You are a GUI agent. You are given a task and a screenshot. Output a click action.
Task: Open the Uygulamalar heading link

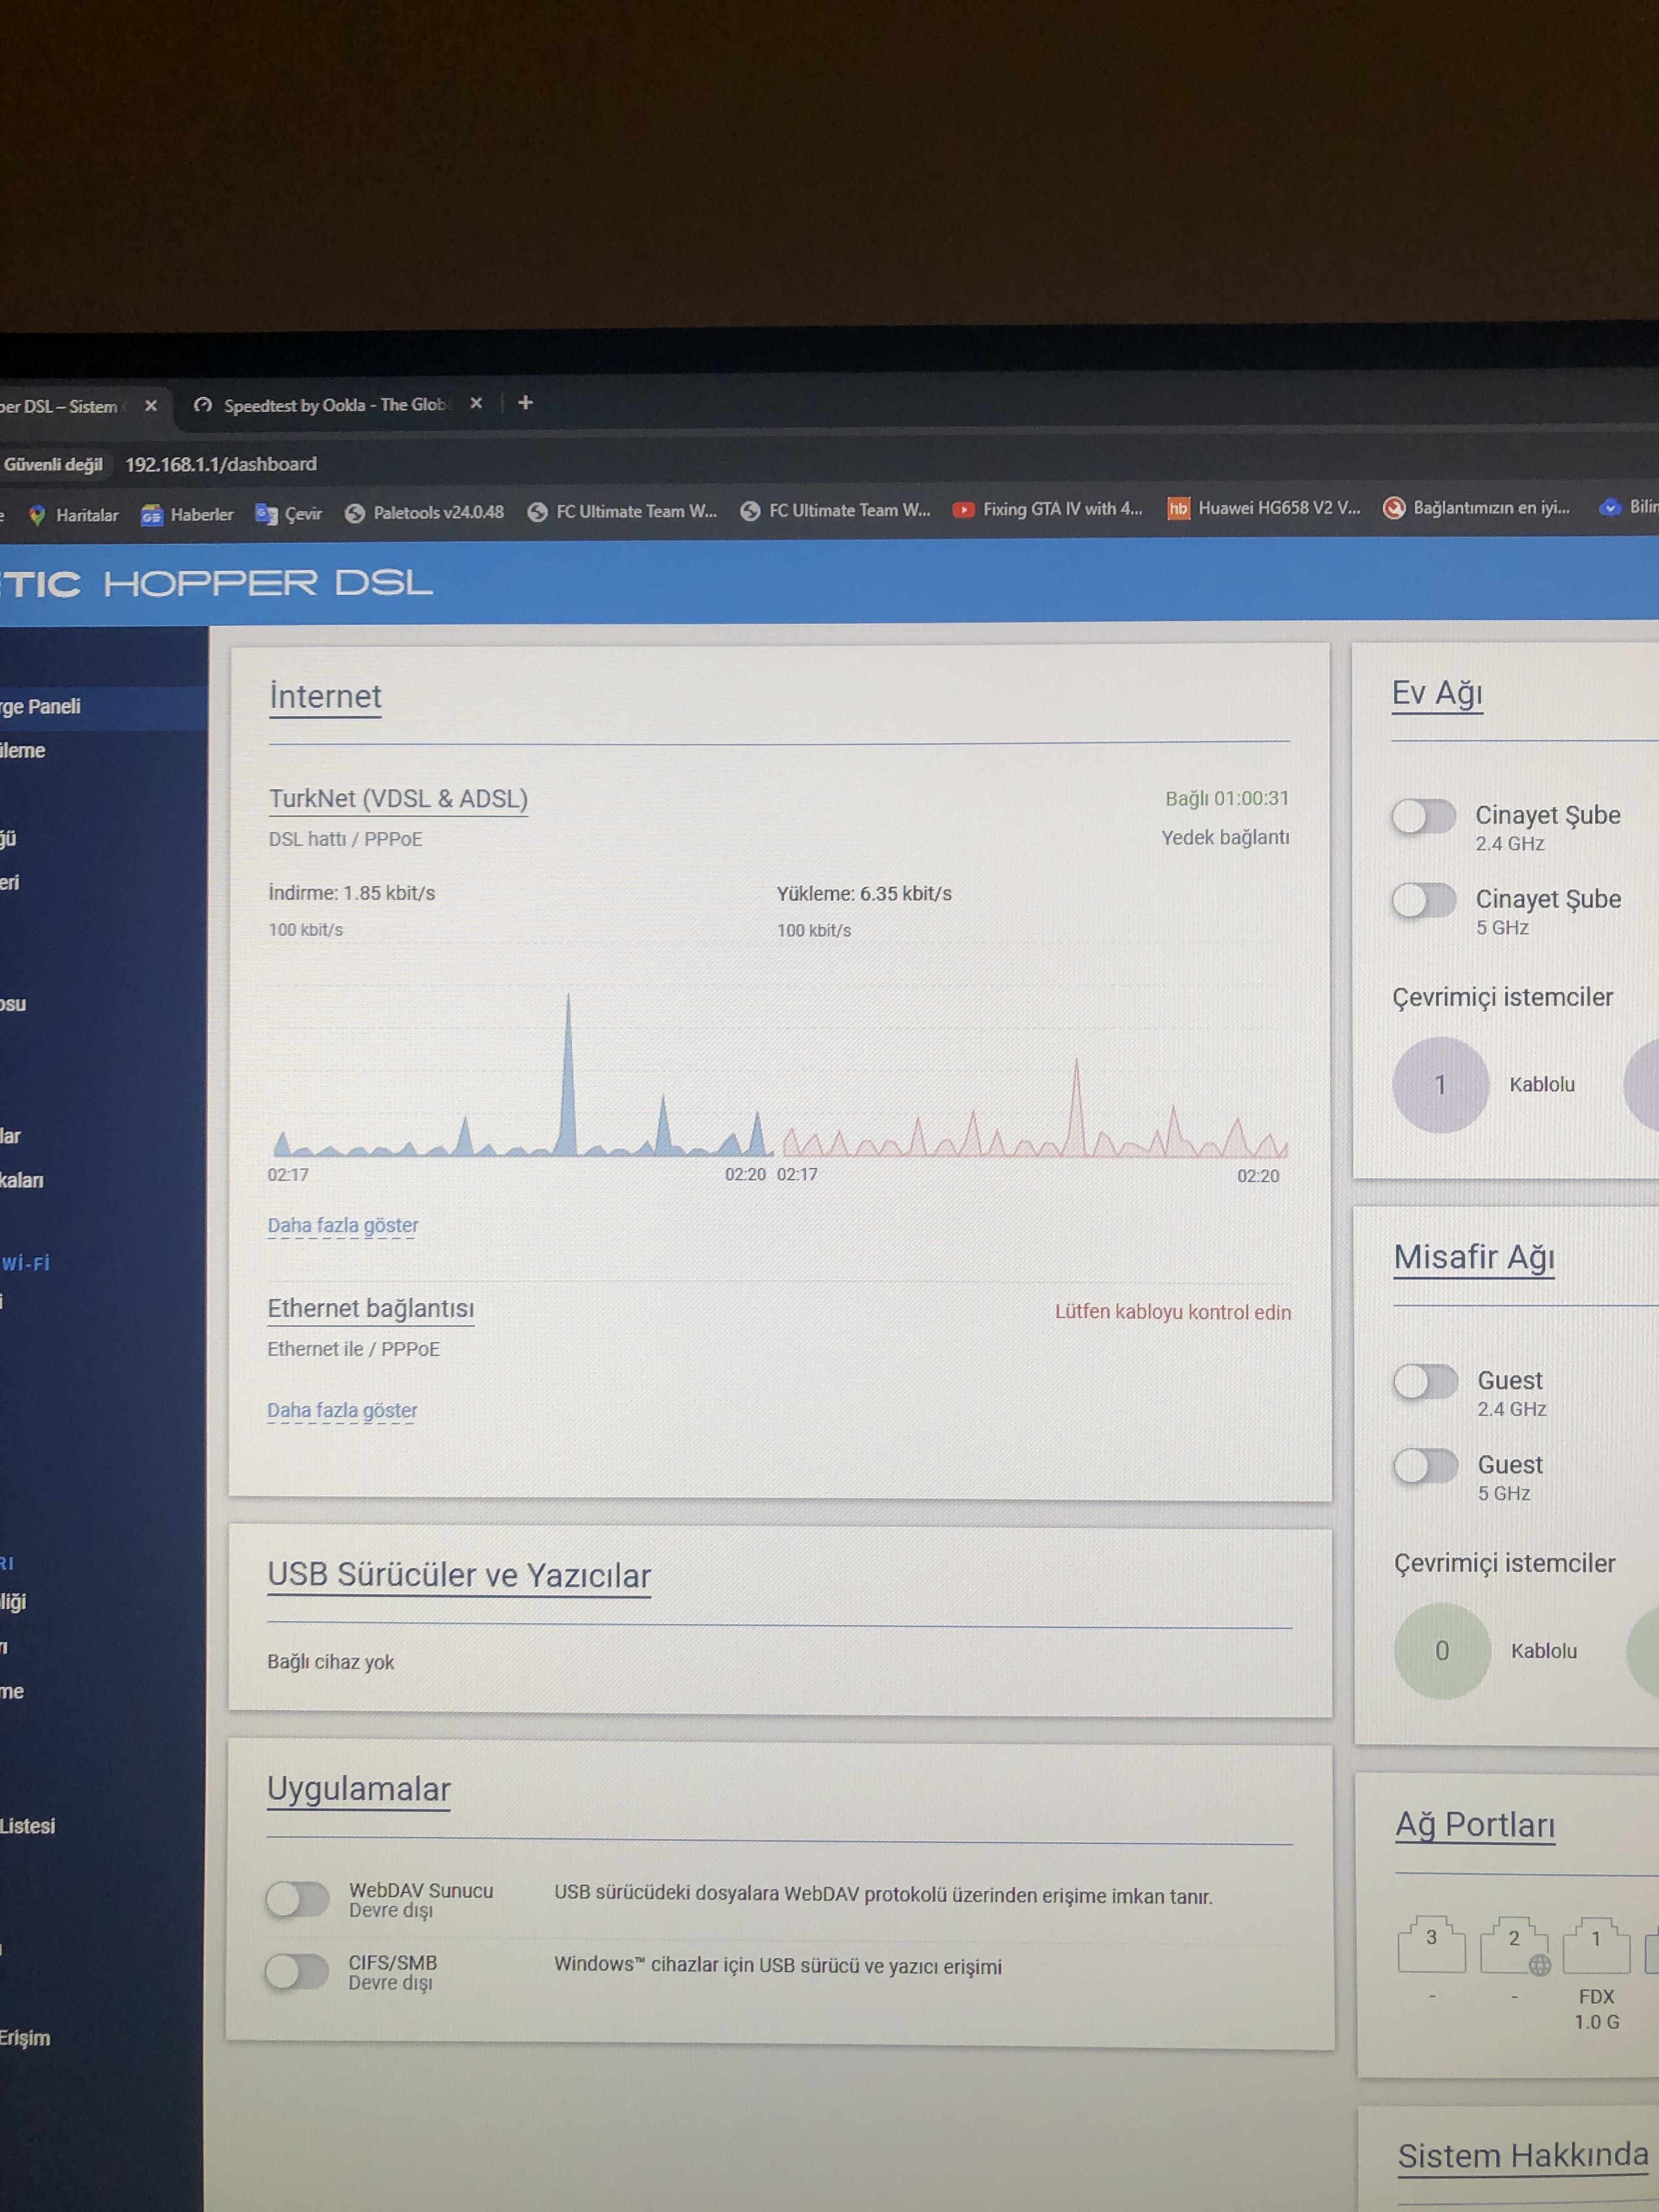coord(359,1789)
